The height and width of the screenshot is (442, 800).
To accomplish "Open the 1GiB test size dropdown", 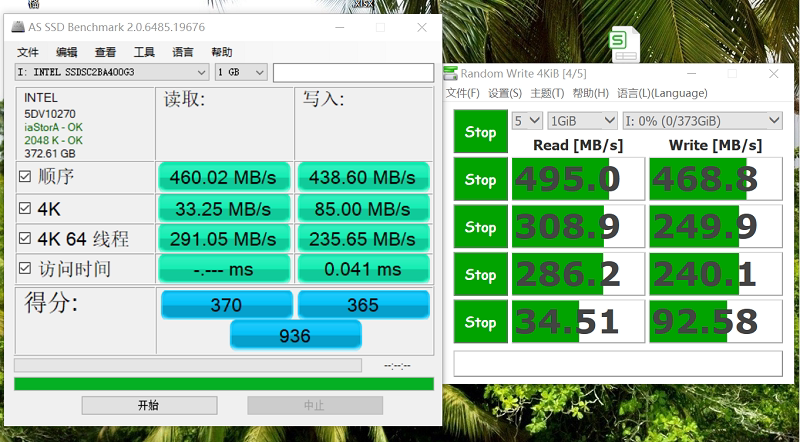I will [x=582, y=121].
